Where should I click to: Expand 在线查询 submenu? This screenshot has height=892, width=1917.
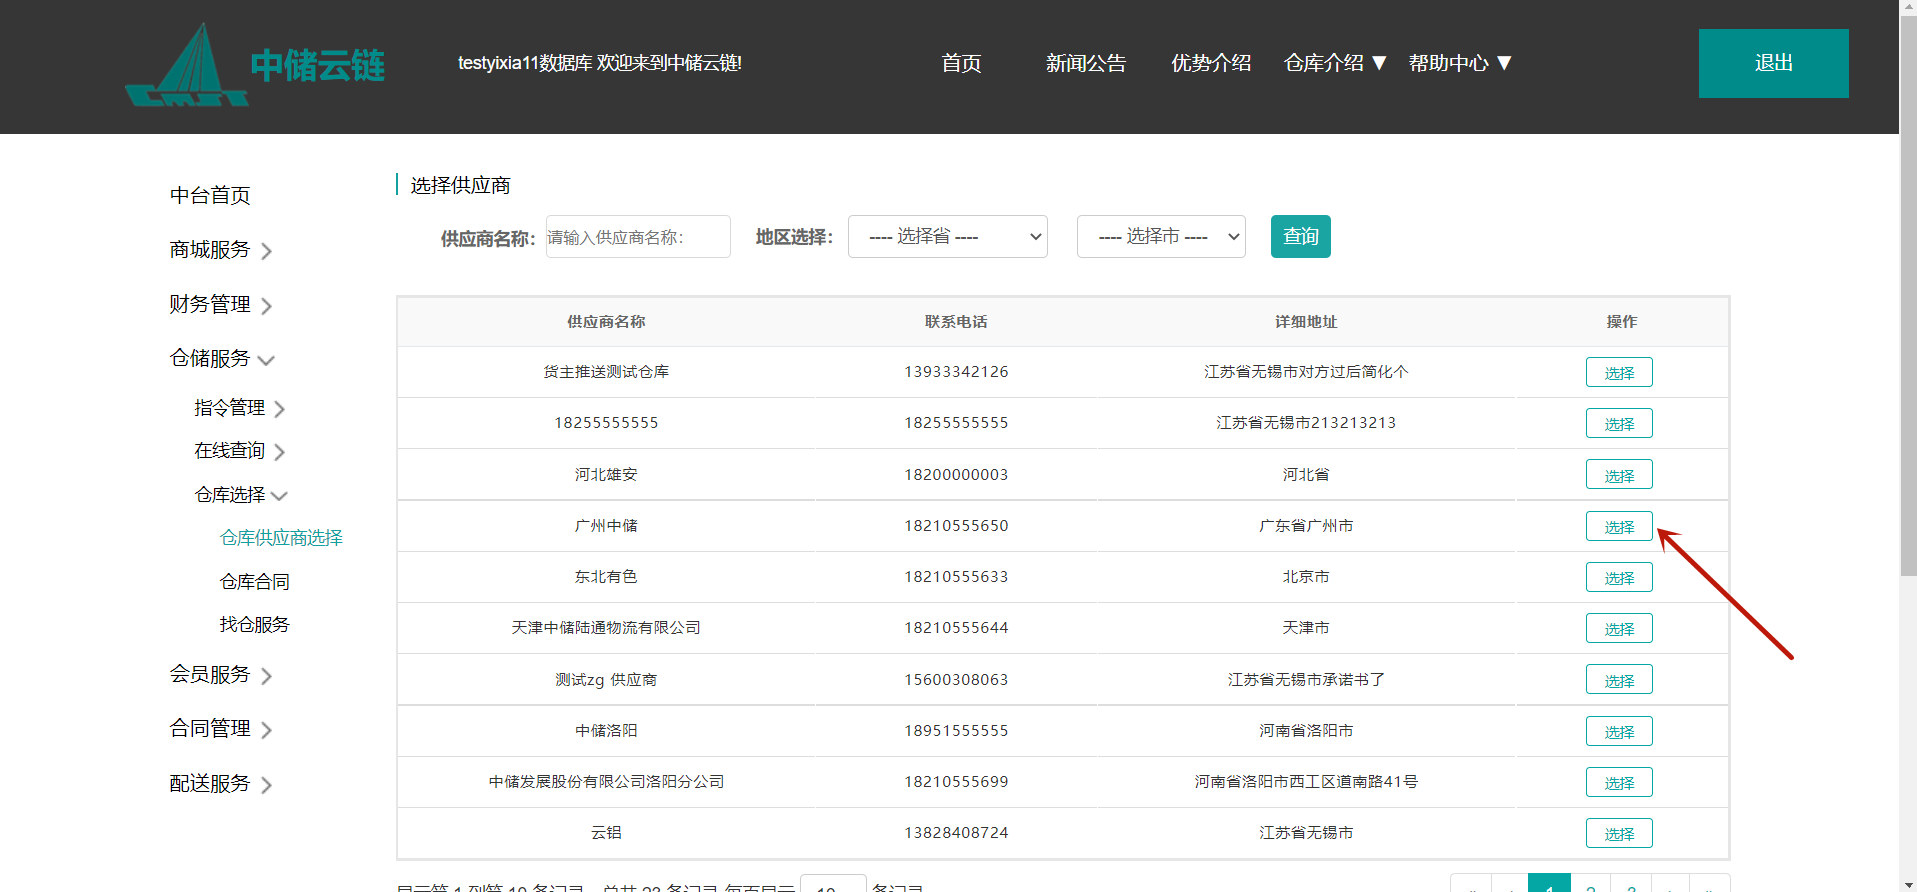pyautogui.click(x=279, y=452)
